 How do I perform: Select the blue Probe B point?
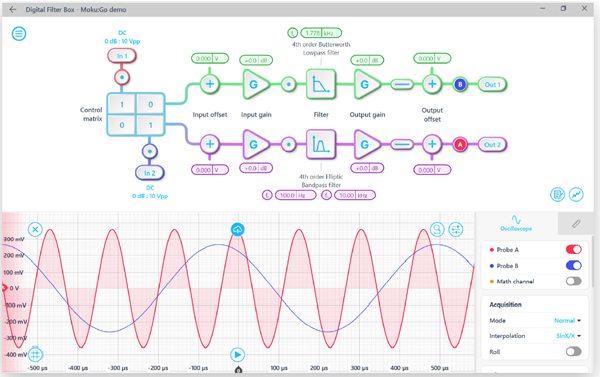(460, 84)
